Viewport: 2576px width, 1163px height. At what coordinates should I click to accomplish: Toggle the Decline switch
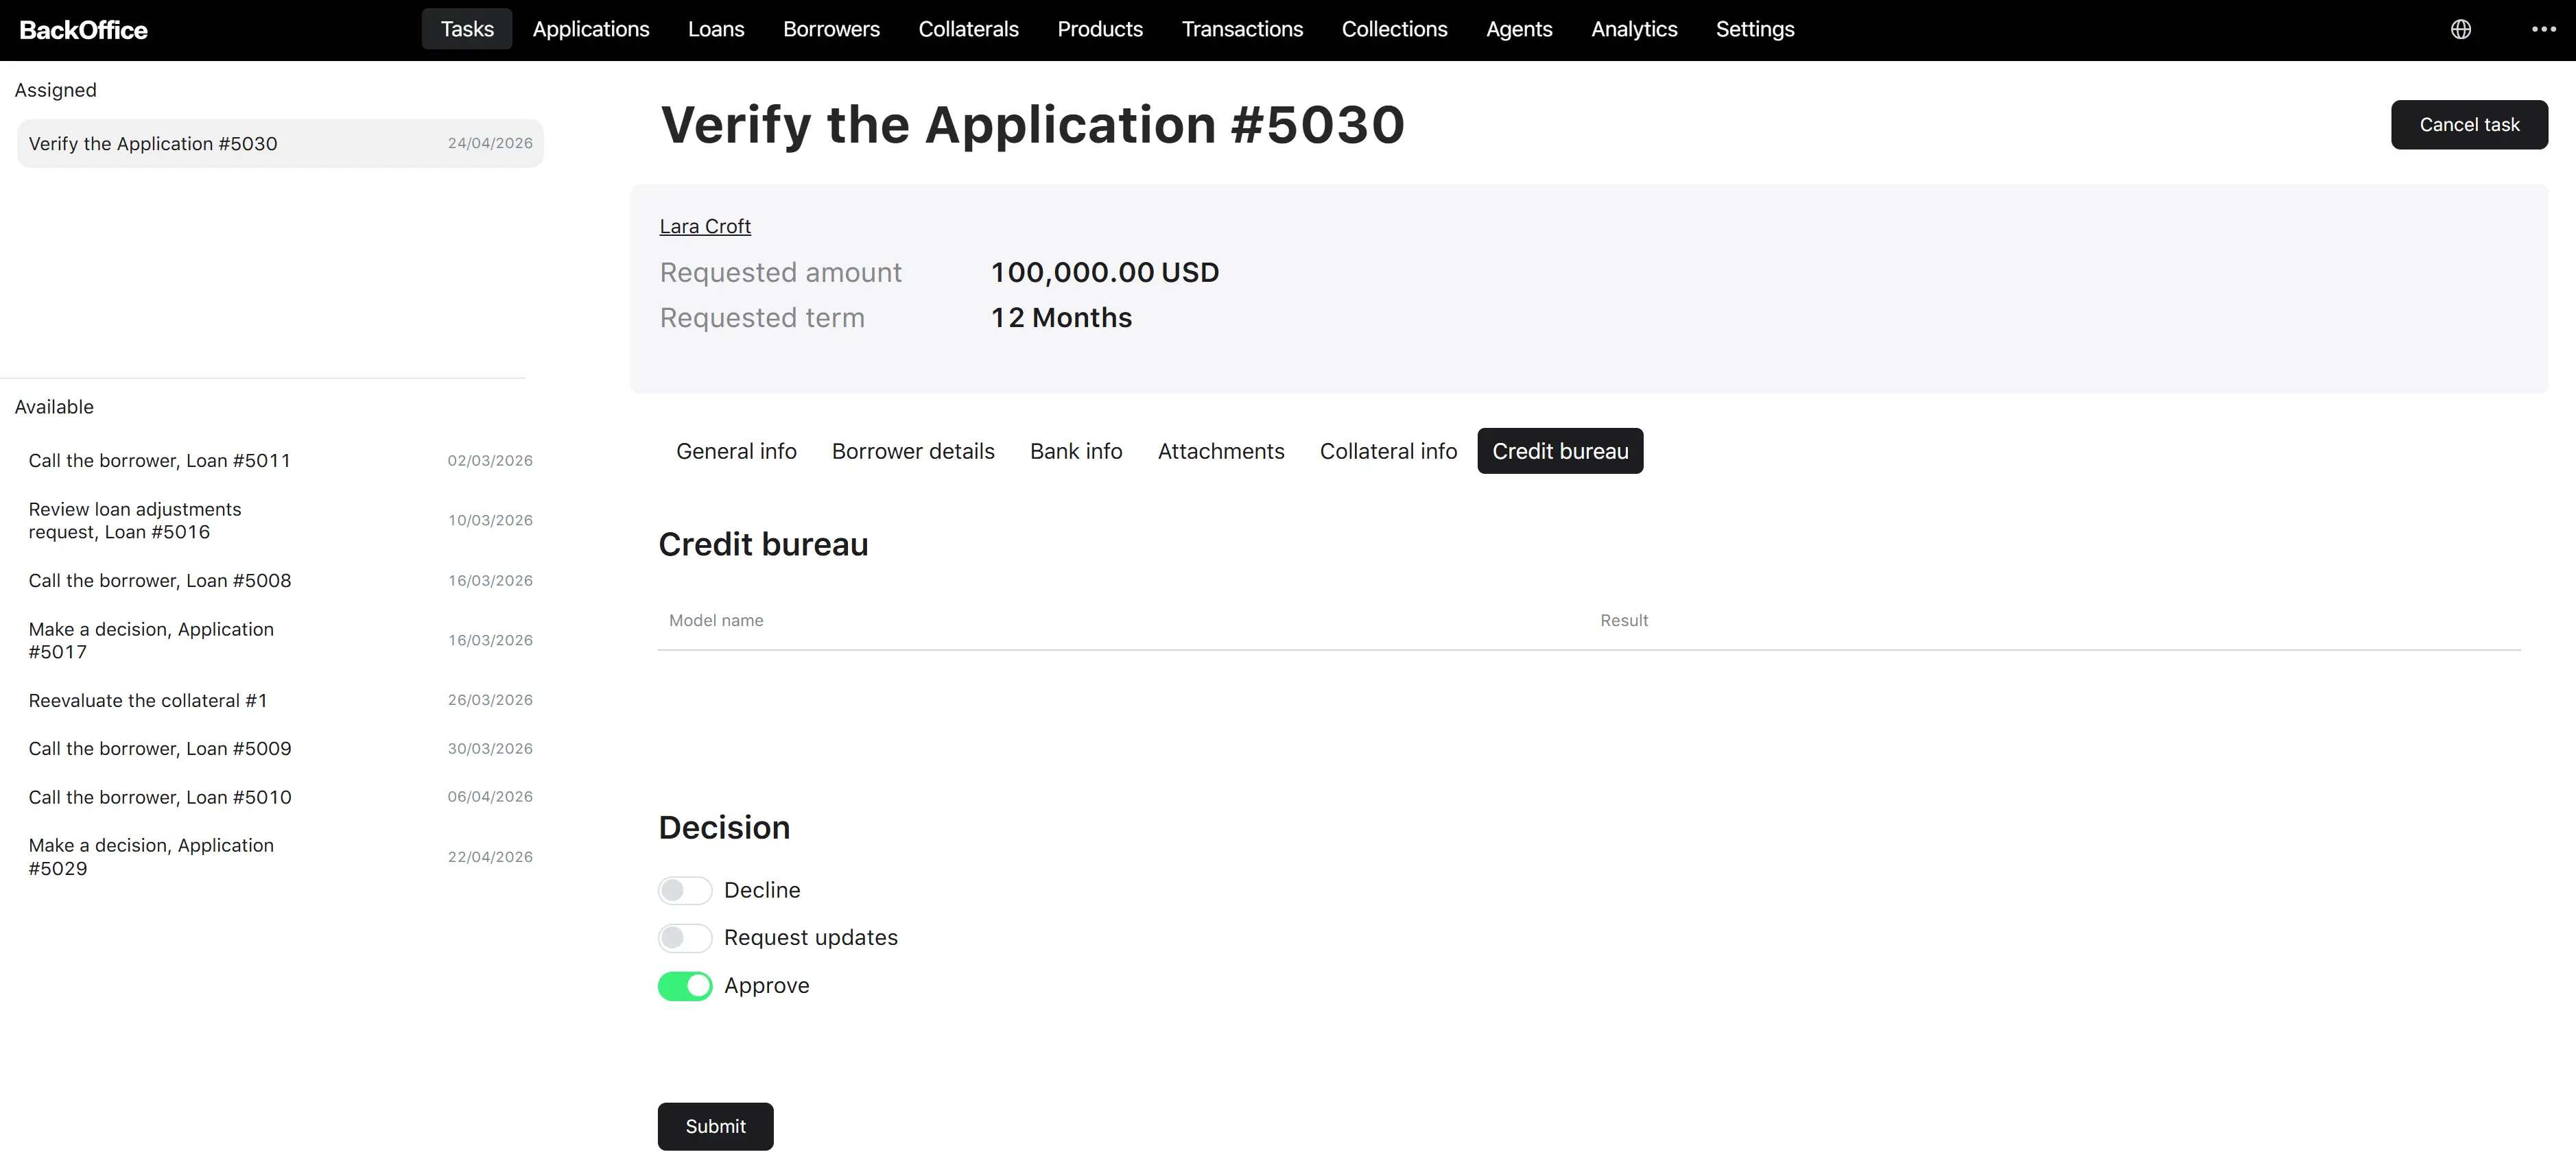pos(685,890)
